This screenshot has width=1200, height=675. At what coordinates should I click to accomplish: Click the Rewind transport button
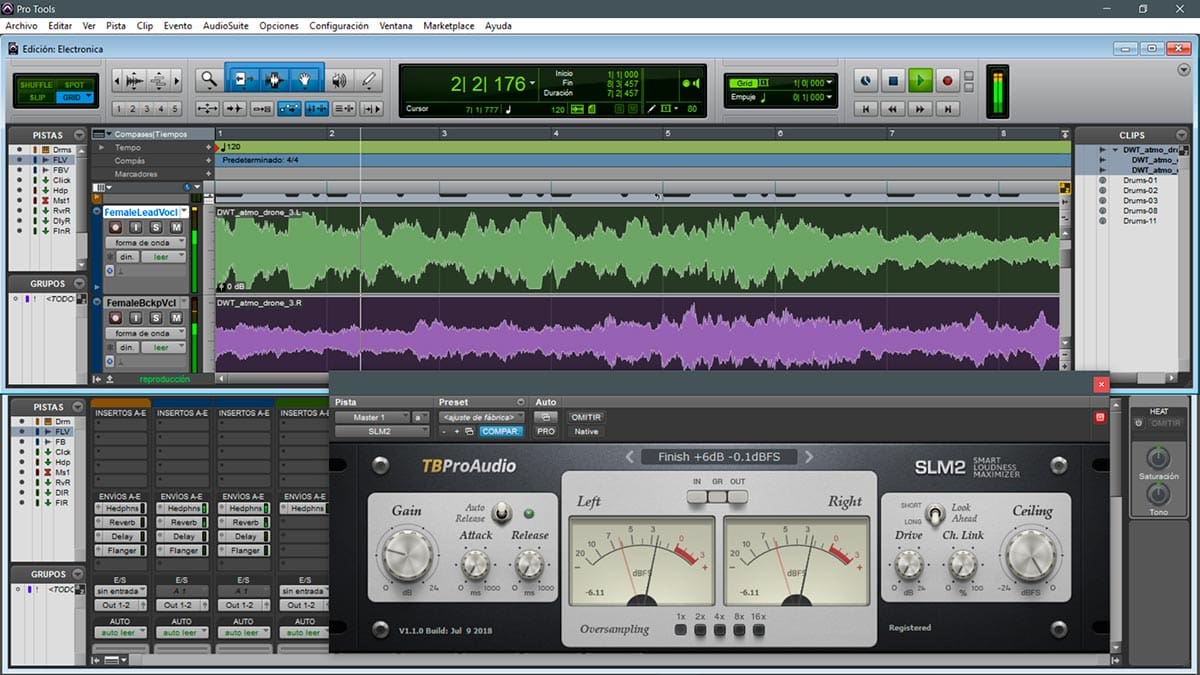click(893, 108)
